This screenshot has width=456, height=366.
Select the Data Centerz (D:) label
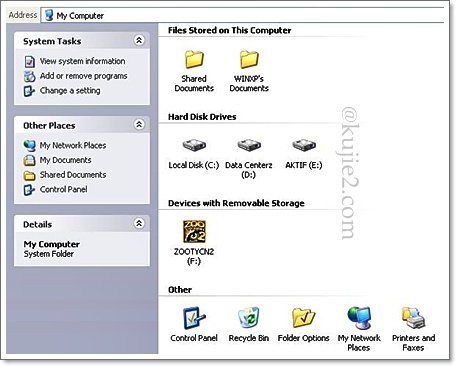pos(249,170)
